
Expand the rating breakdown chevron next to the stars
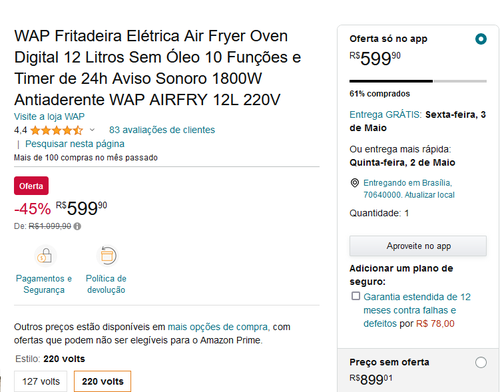pos(92,130)
